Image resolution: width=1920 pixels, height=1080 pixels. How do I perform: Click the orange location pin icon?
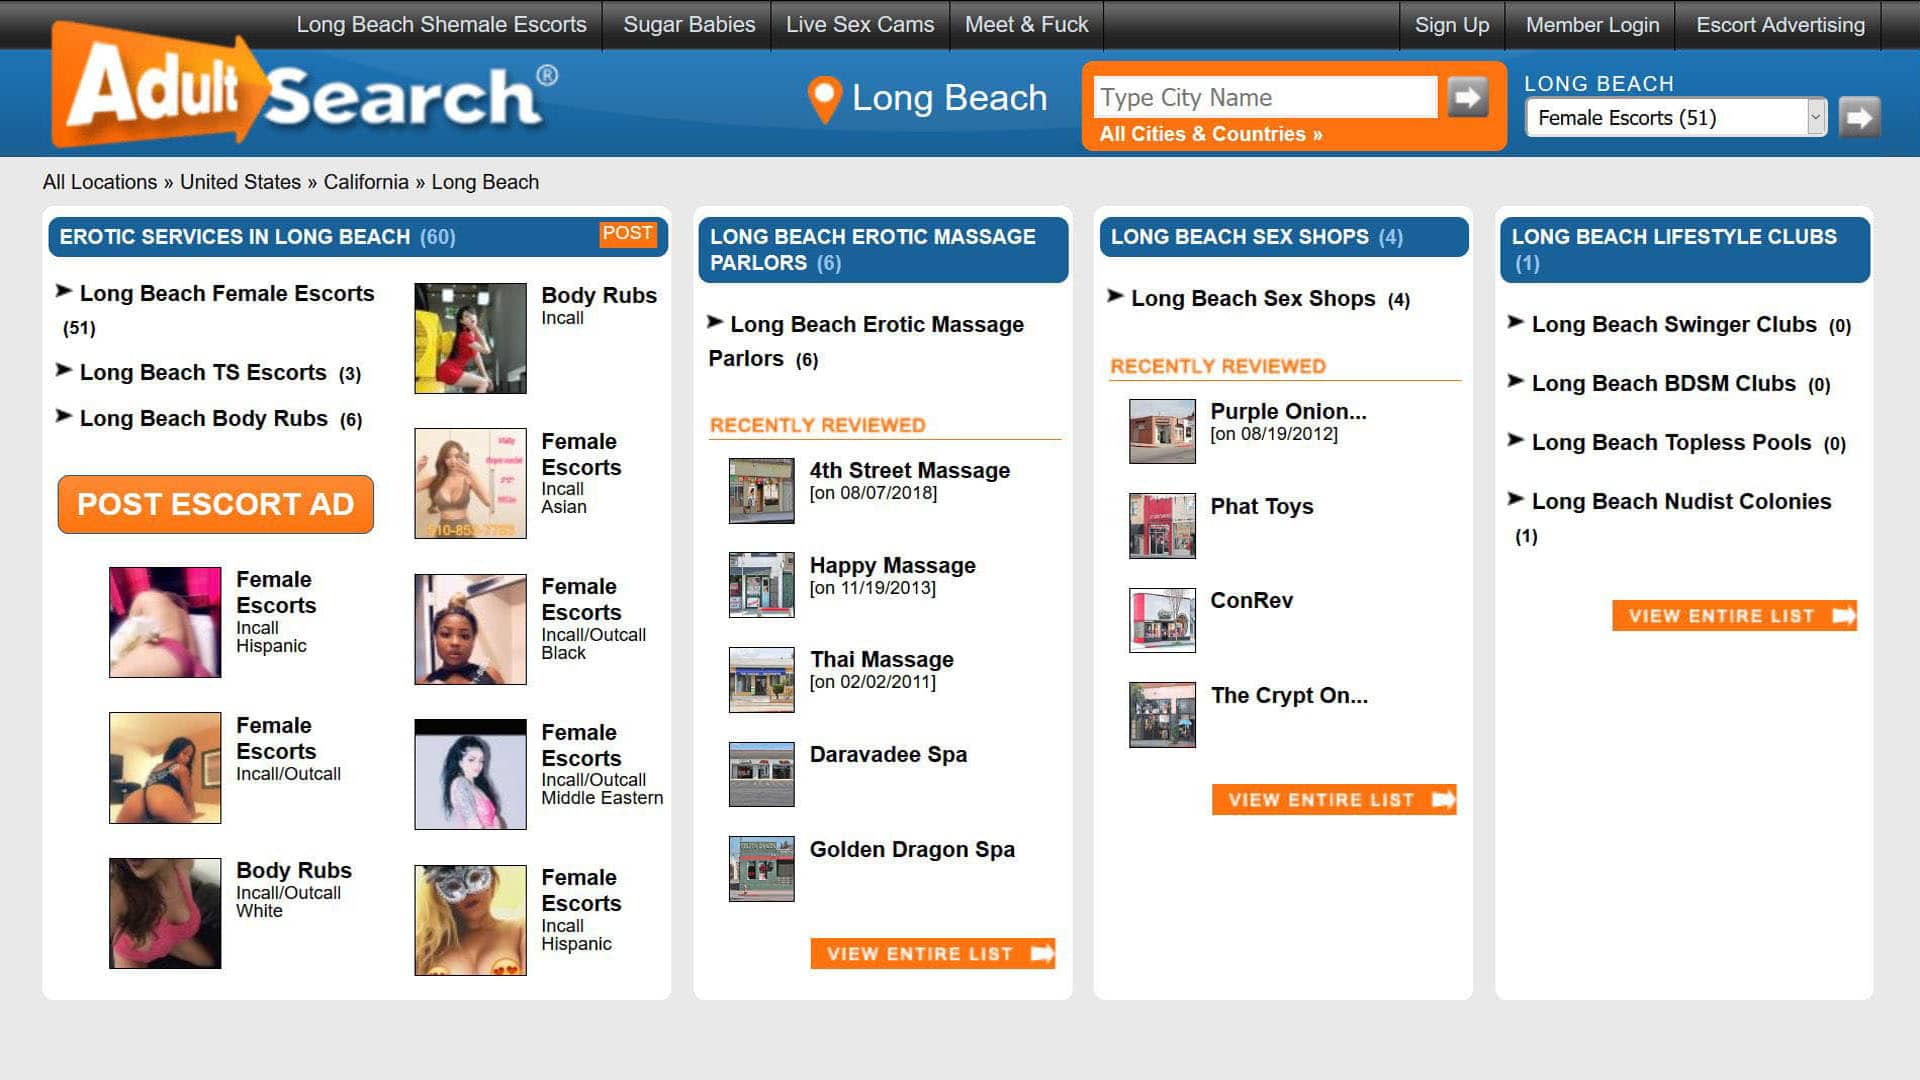[824, 99]
